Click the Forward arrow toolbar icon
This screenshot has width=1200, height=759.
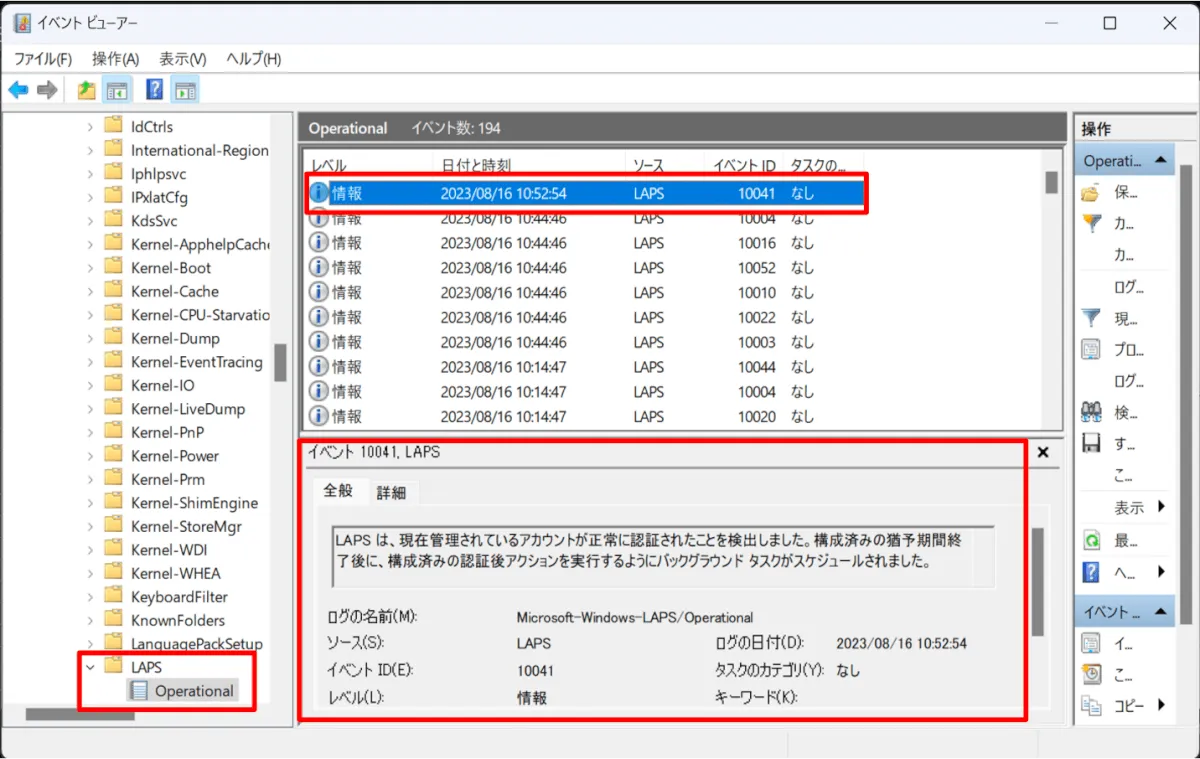[x=46, y=91]
